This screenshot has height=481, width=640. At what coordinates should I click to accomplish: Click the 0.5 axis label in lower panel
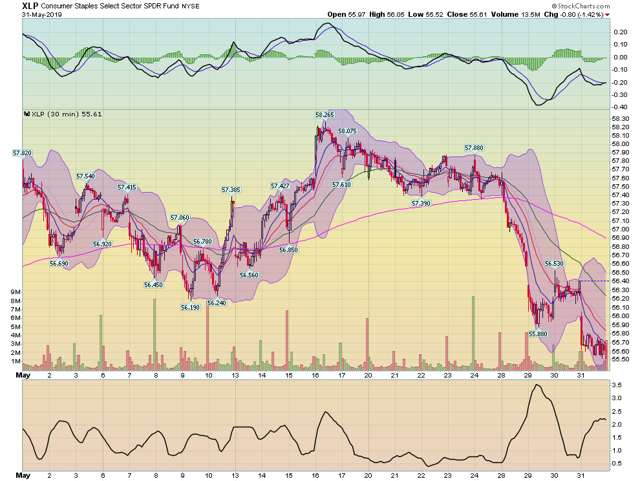(617, 463)
